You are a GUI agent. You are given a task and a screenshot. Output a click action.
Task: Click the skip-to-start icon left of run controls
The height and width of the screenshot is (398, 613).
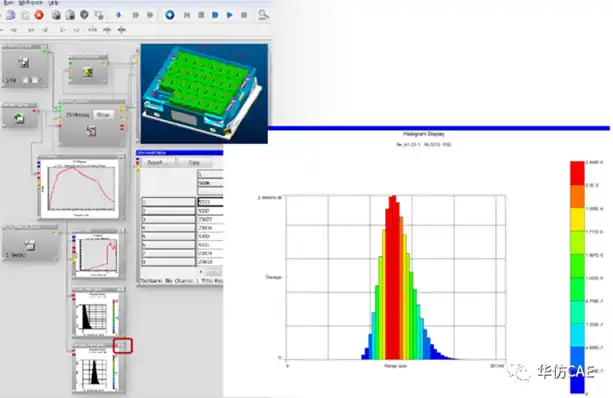pyautogui.click(x=187, y=15)
